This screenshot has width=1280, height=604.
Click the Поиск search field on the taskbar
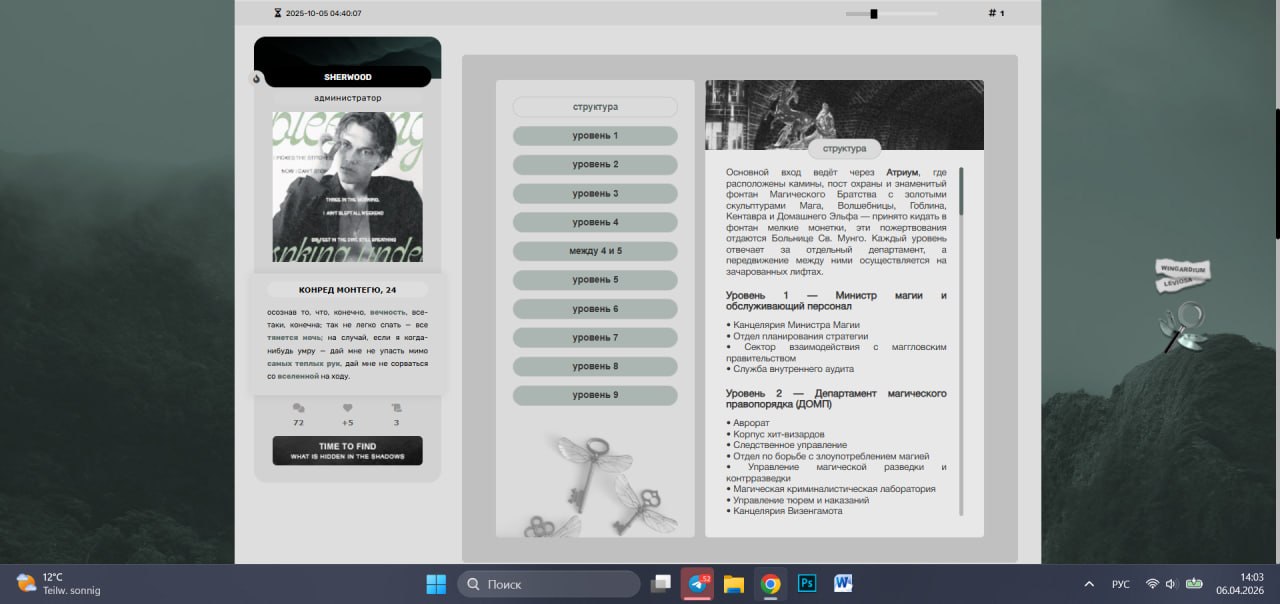[548, 583]
